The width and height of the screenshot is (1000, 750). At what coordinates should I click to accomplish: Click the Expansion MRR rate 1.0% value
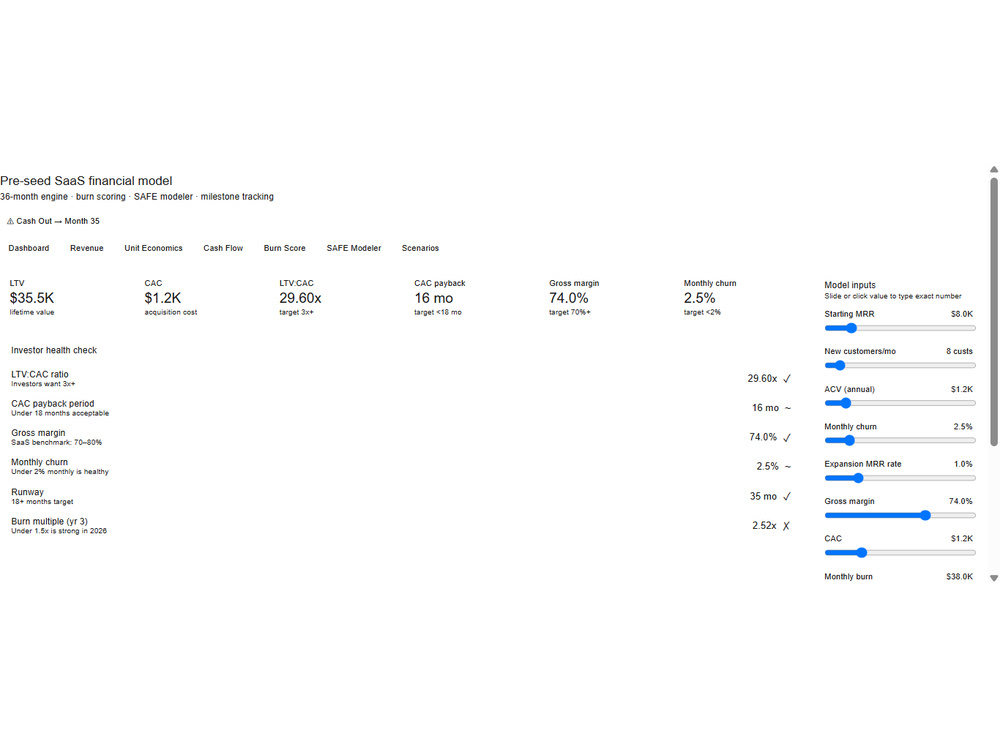(x=963, y=464)
